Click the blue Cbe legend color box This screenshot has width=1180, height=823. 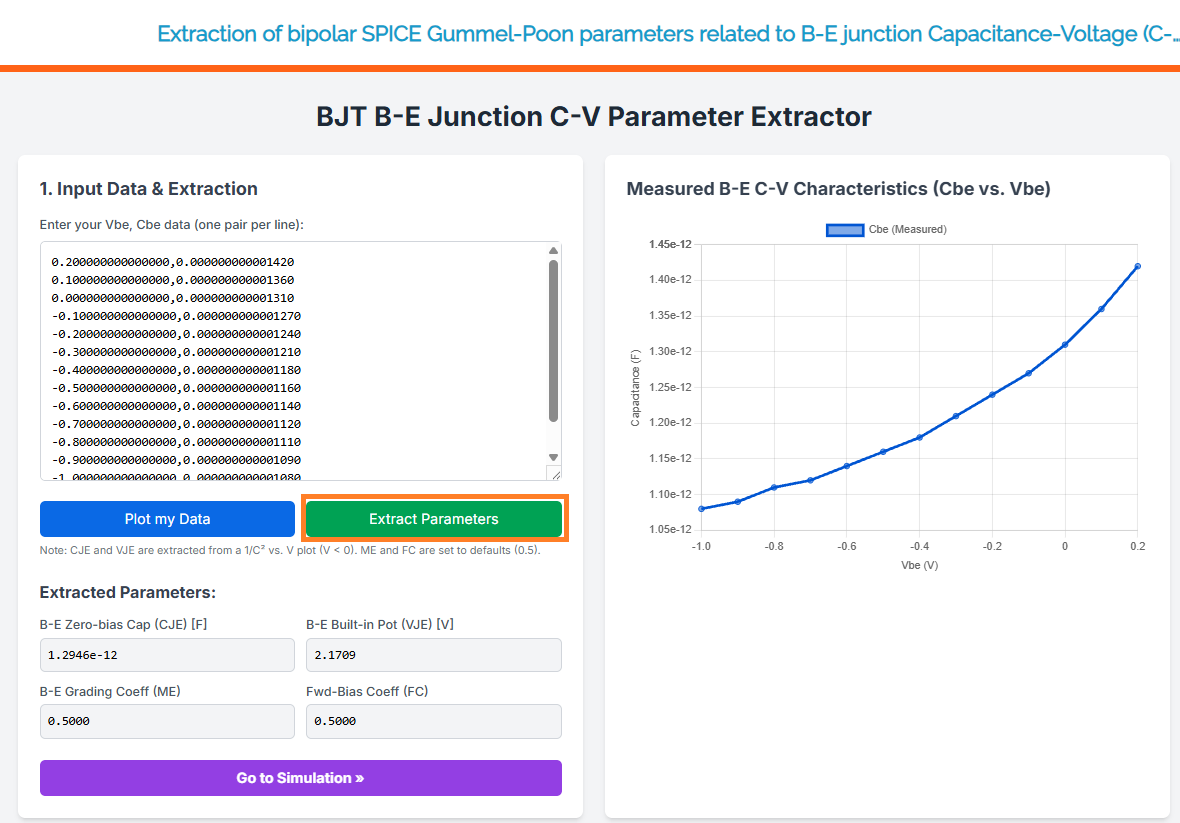(845, 230)
